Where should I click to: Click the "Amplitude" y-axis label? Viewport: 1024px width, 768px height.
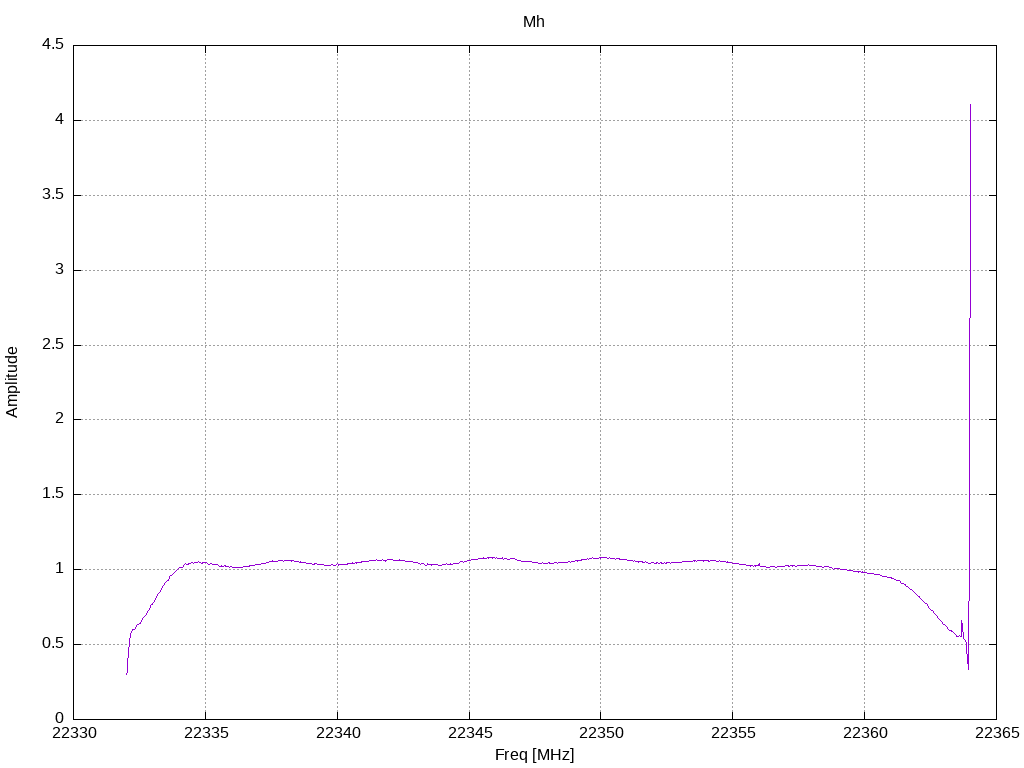pos(12,382)
